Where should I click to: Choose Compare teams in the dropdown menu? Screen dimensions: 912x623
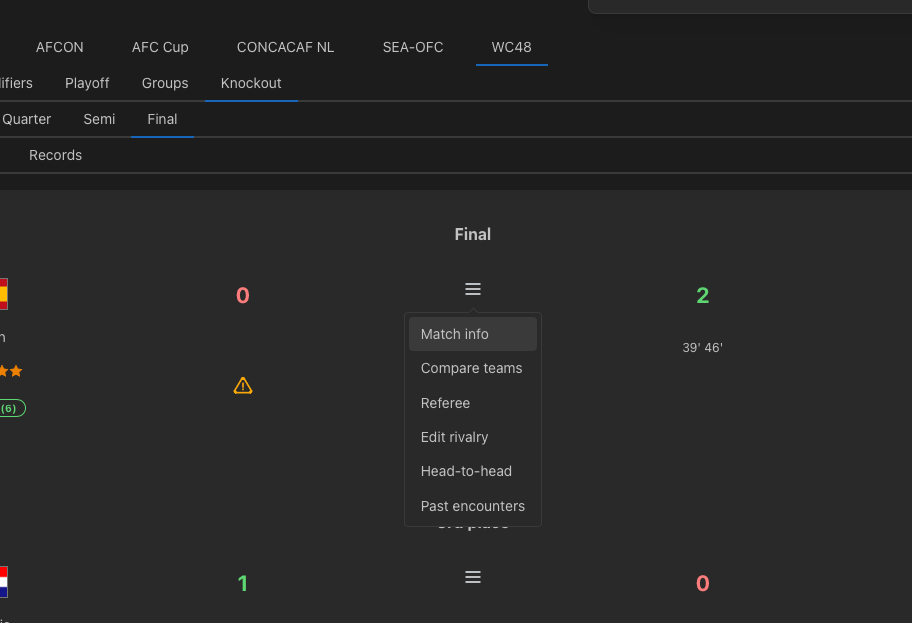472,368
